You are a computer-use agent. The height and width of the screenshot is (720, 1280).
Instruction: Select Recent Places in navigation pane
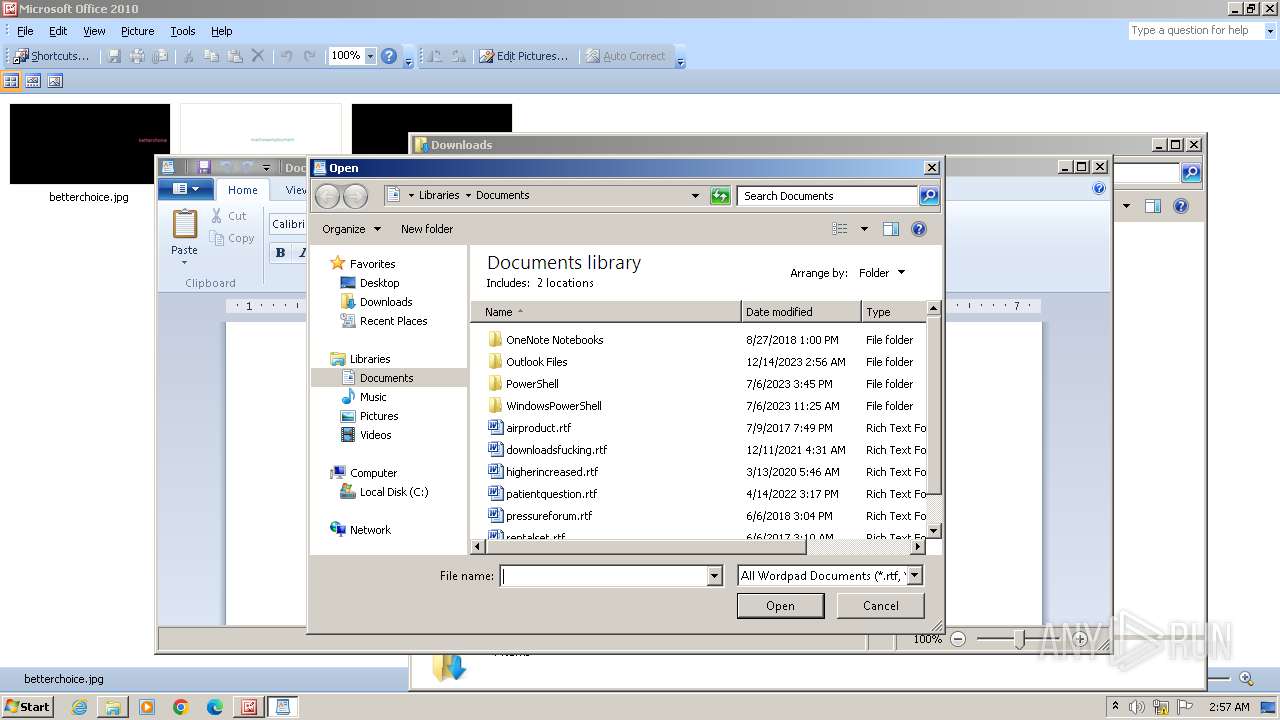click(393, 321)
